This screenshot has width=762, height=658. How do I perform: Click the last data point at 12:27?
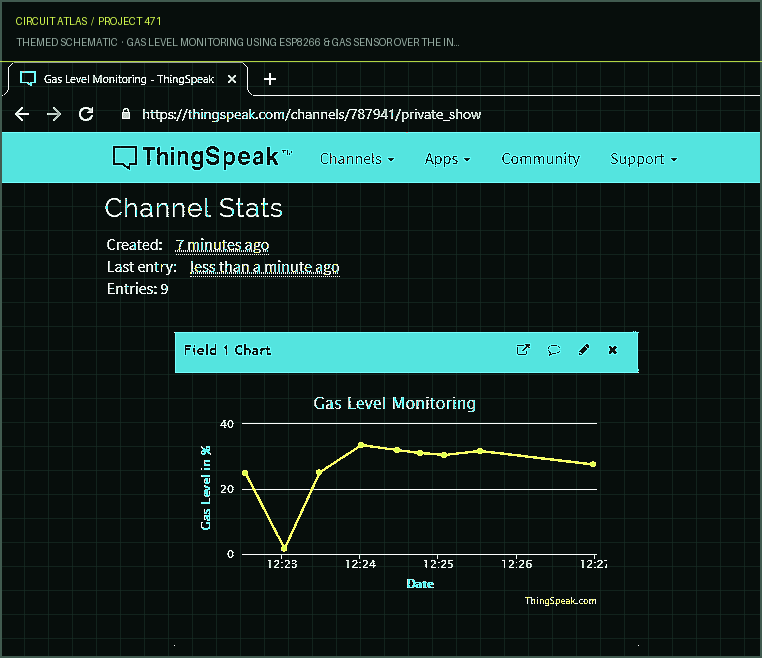(x=593, y=464)
